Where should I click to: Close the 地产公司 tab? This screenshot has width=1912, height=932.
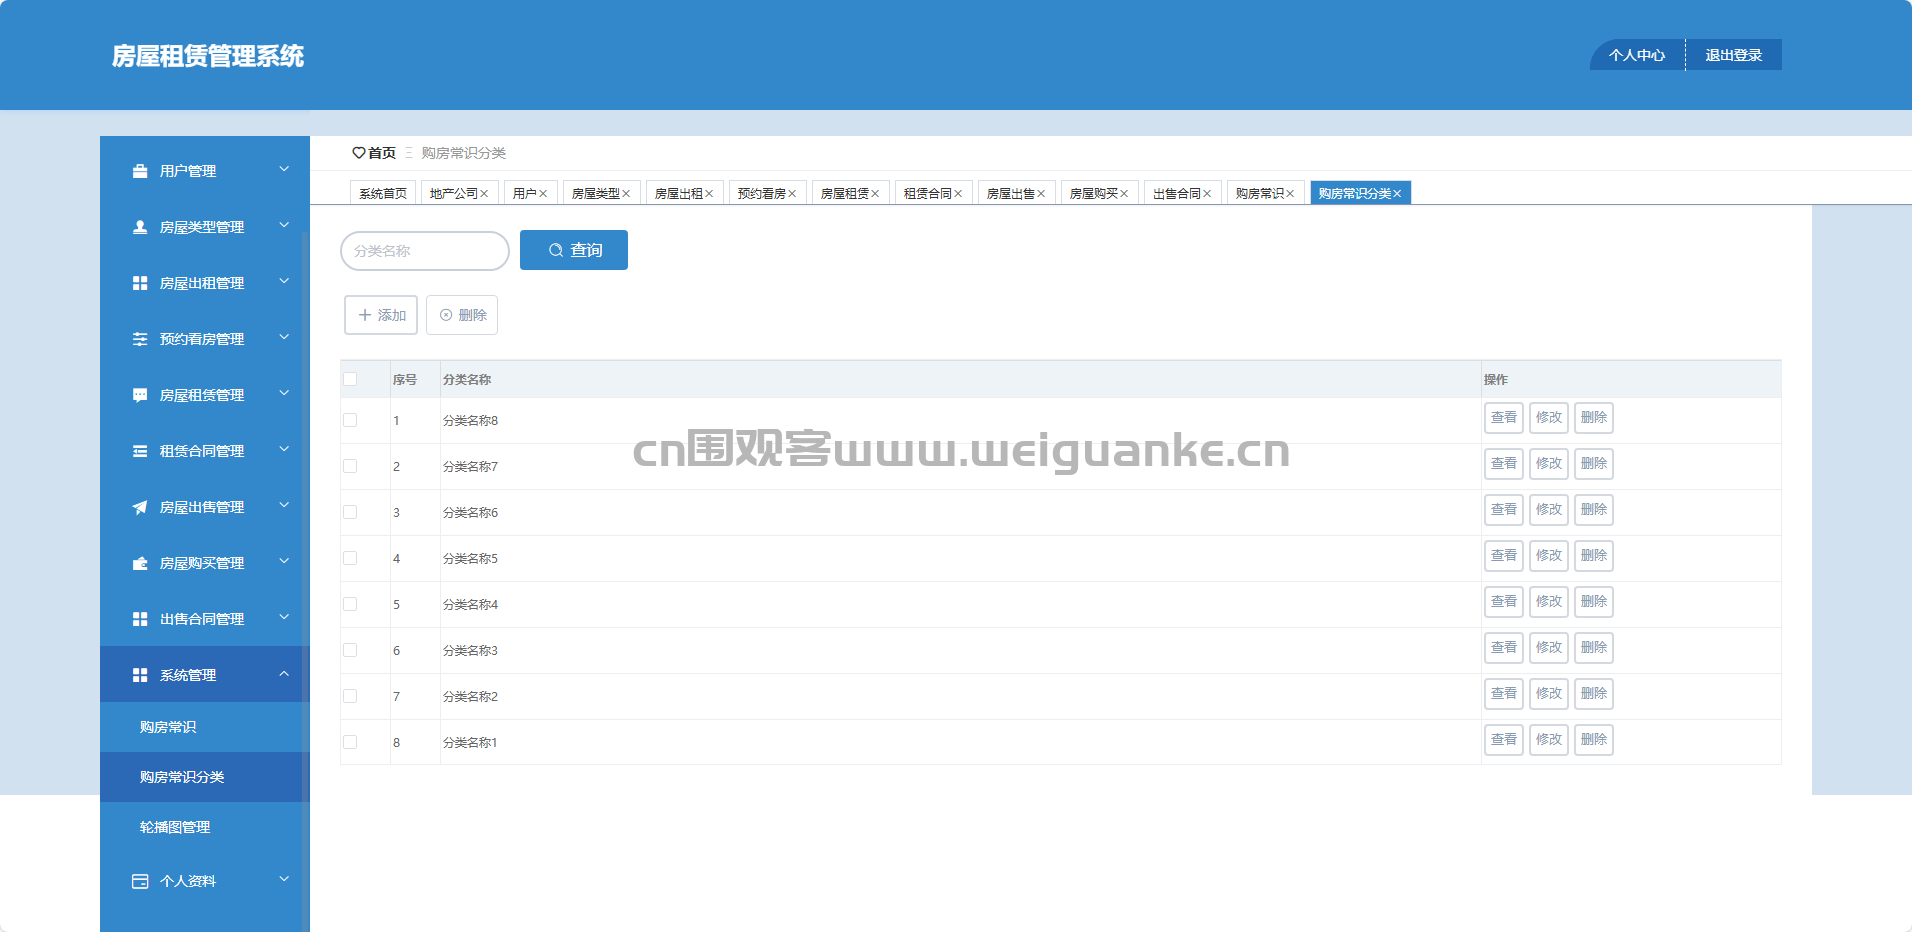pyautogui.click(x=484, y=194)
